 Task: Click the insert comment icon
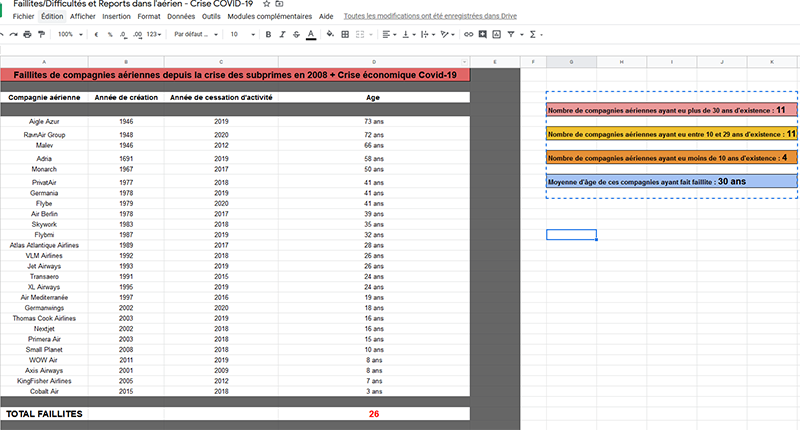(483, 34)
